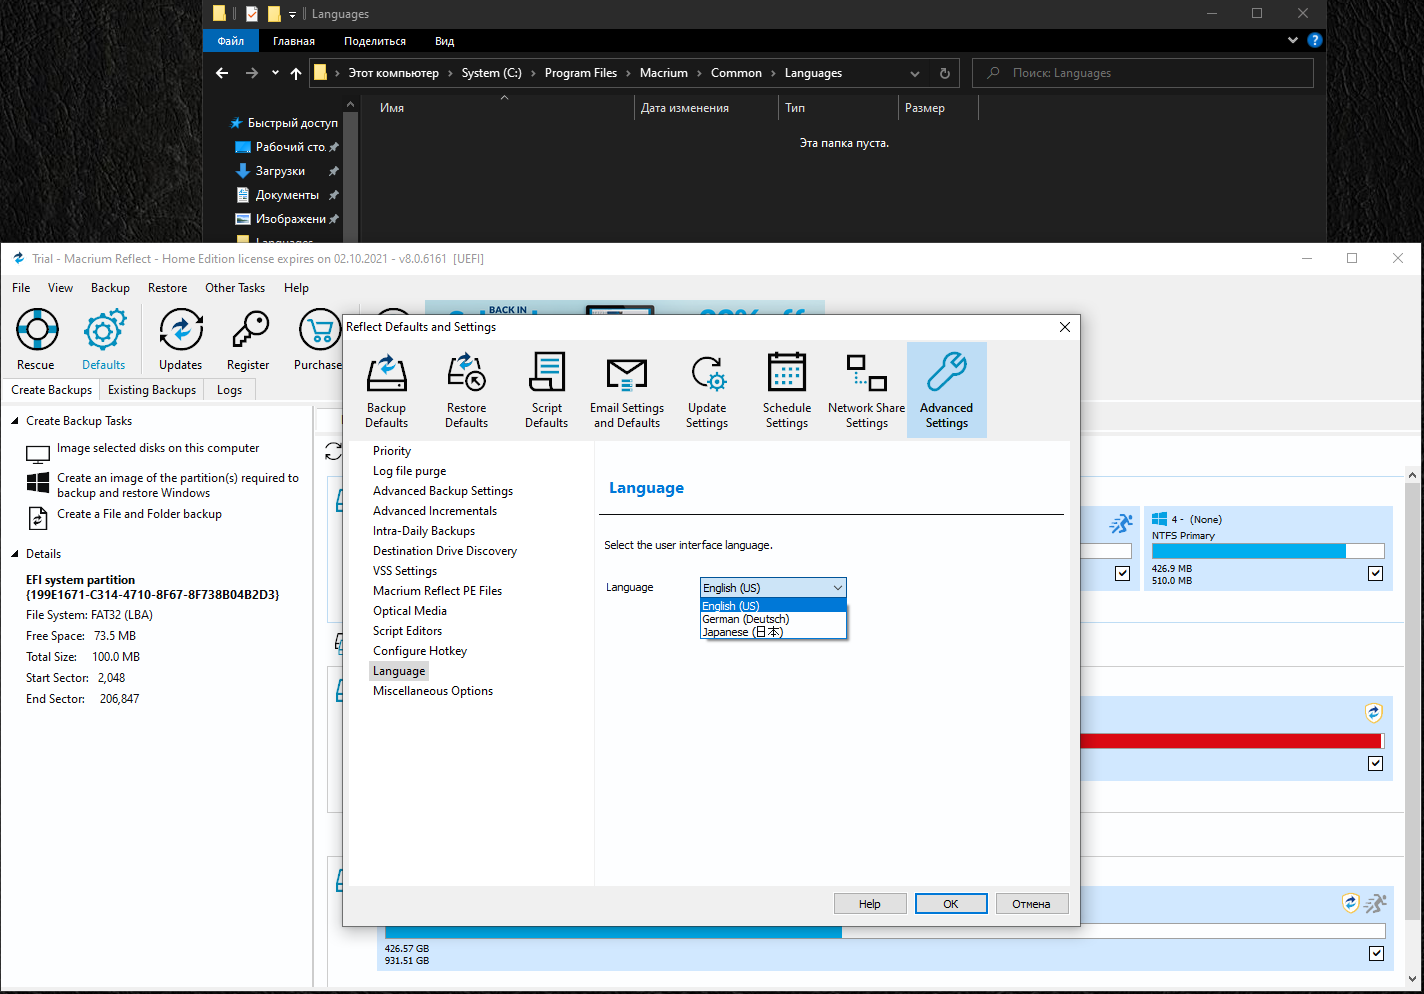Toggle checkbox for the 931.51 GB disk
This screenshot has height=994, width=1424.
pos(1376,953)
